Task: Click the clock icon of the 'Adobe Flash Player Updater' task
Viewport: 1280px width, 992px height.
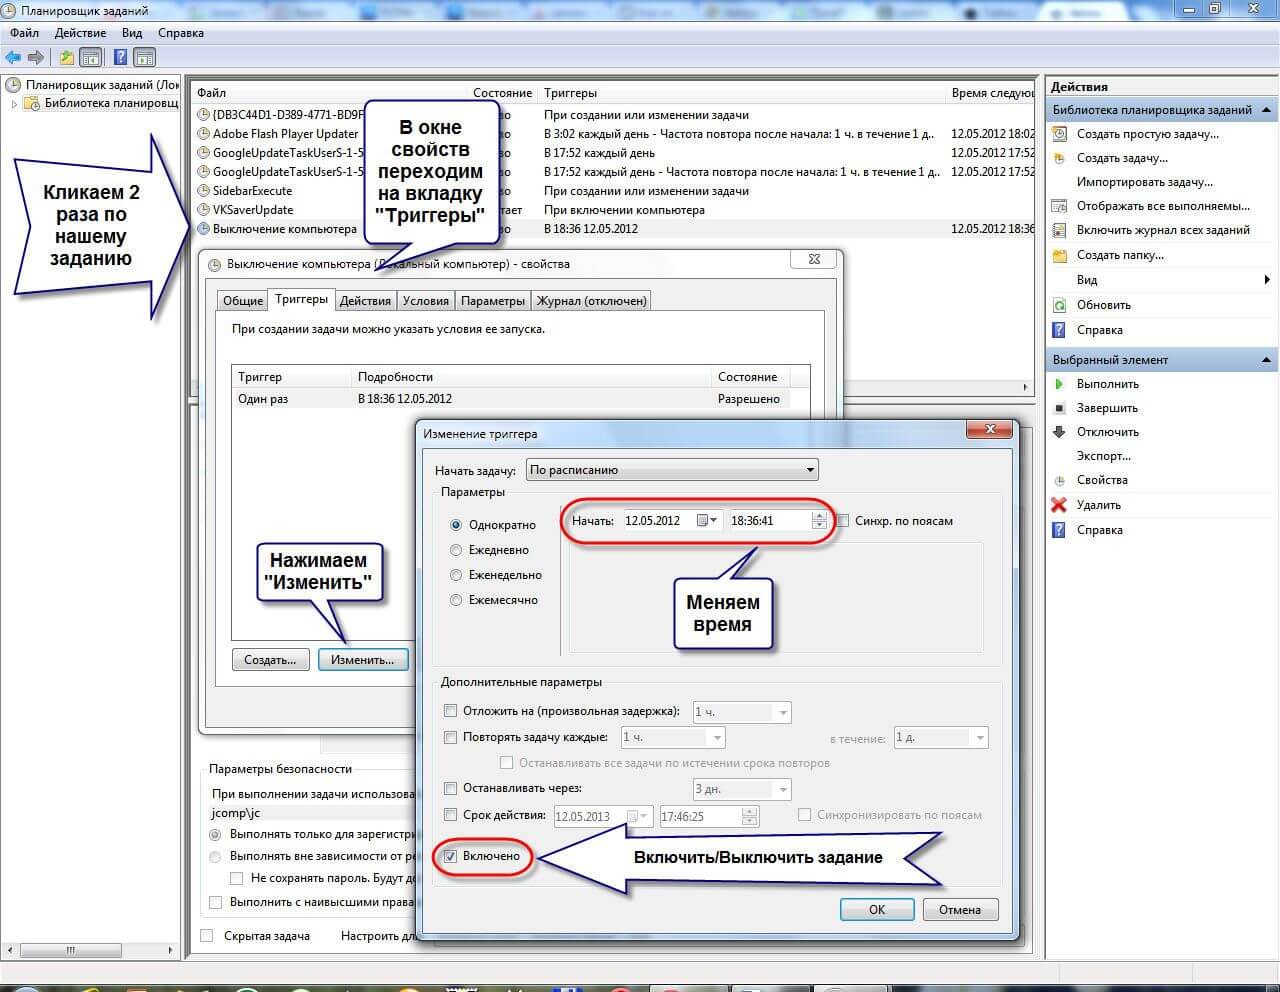Action: coord(204,134)
